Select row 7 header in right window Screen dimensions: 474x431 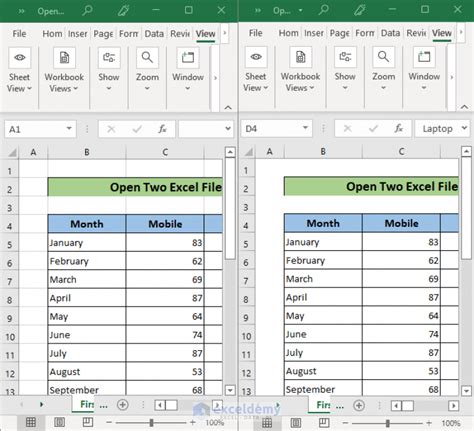pos(246,279)
